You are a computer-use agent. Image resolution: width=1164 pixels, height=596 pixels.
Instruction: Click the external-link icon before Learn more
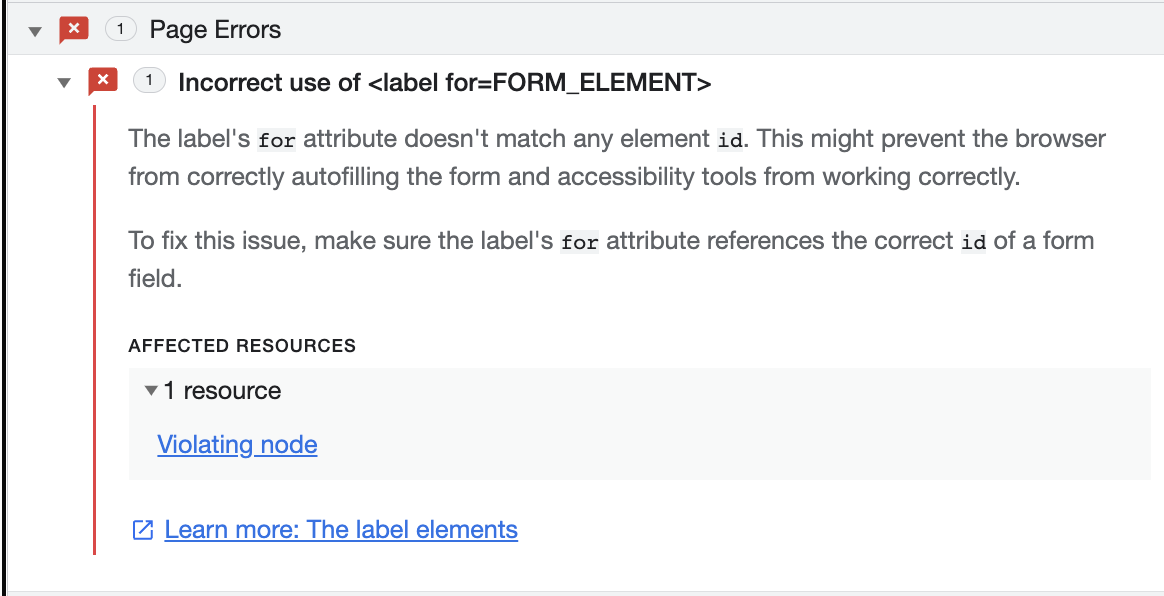[143, 529]
